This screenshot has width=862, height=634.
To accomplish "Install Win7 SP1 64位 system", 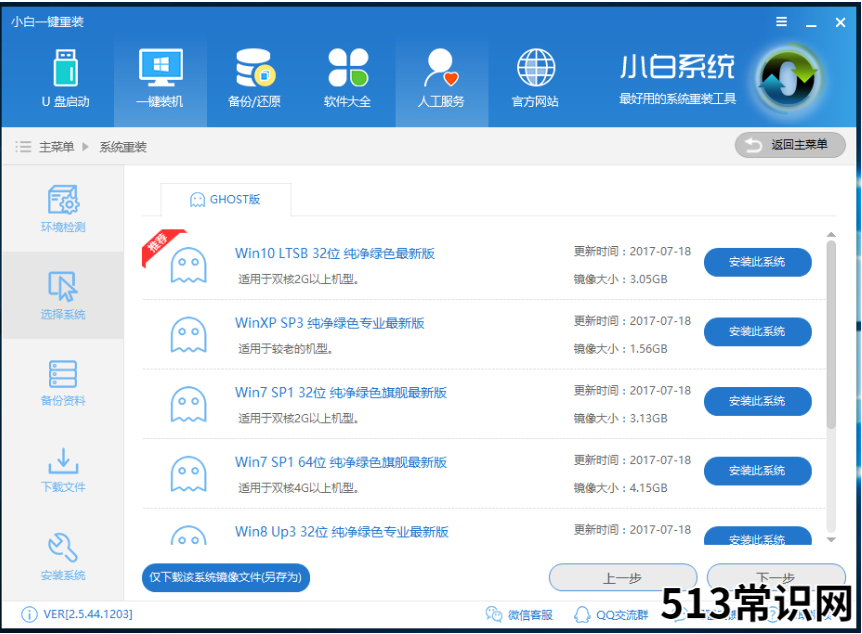I will [x=758, y=471].
